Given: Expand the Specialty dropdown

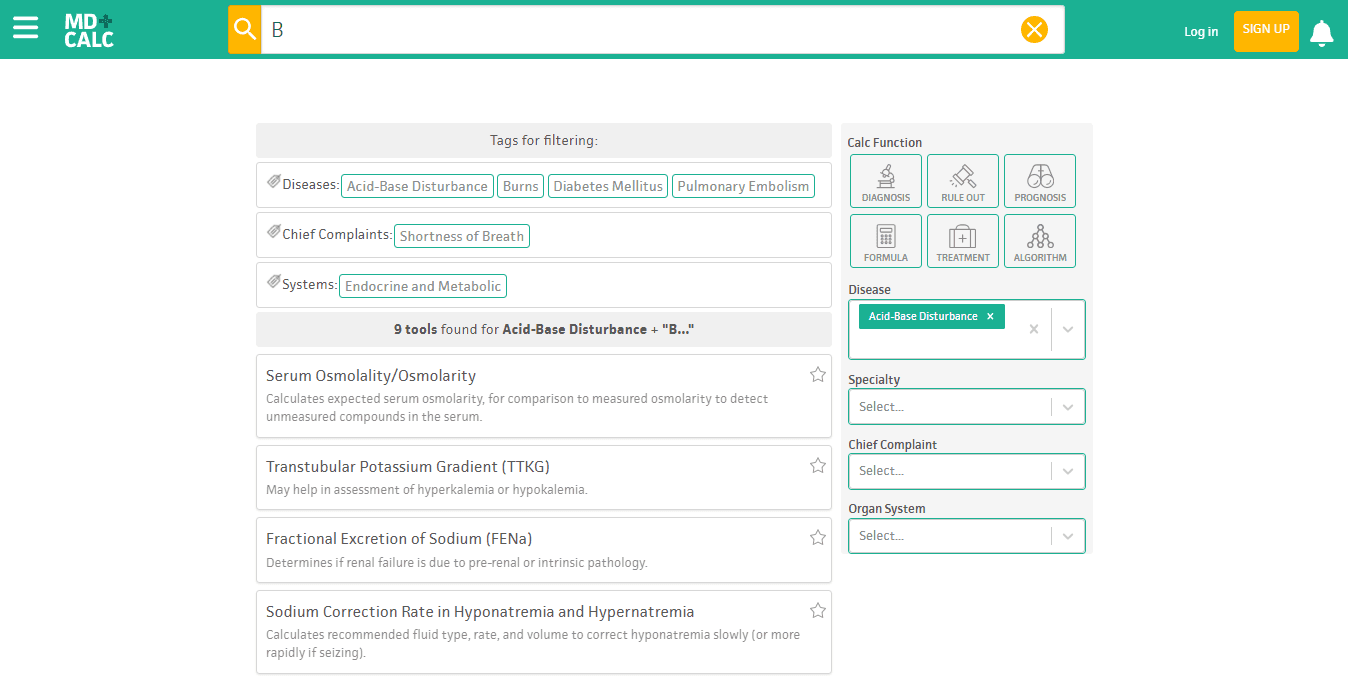Looking at the screenshot, I should (x=1068, y=407).
